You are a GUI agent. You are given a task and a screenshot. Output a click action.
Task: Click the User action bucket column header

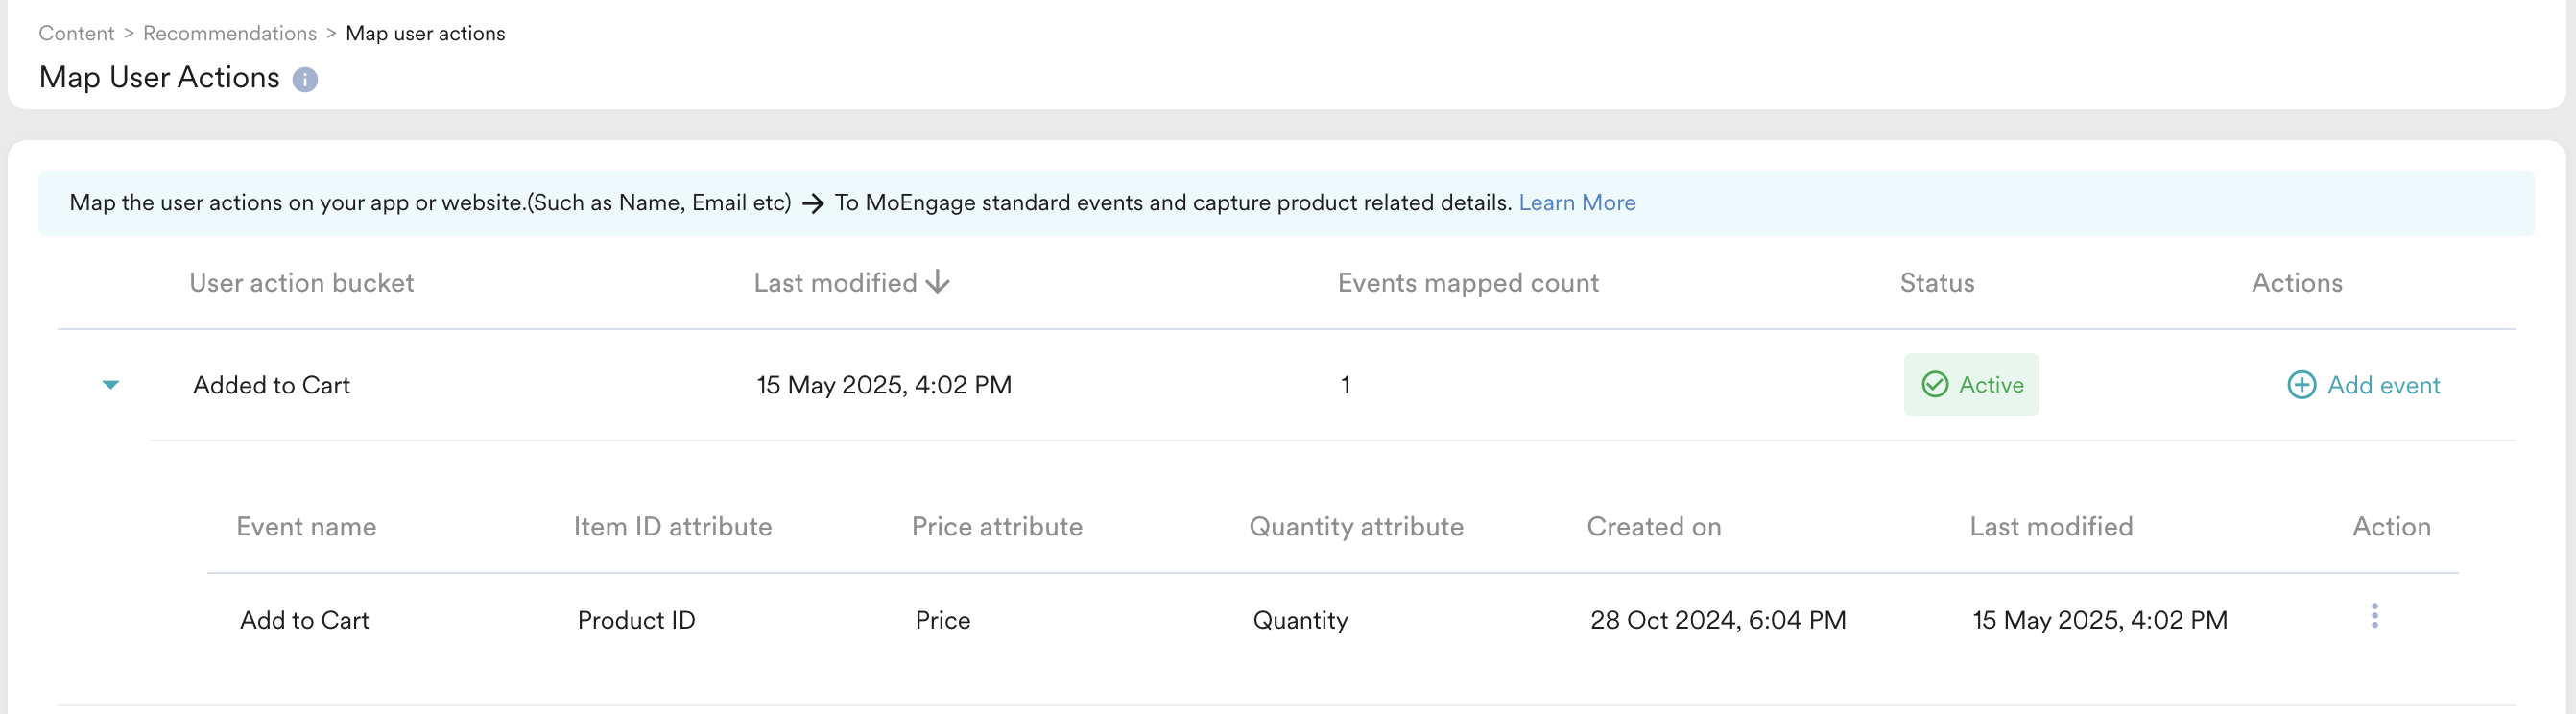pyautogui.click(x=301, y=283)
